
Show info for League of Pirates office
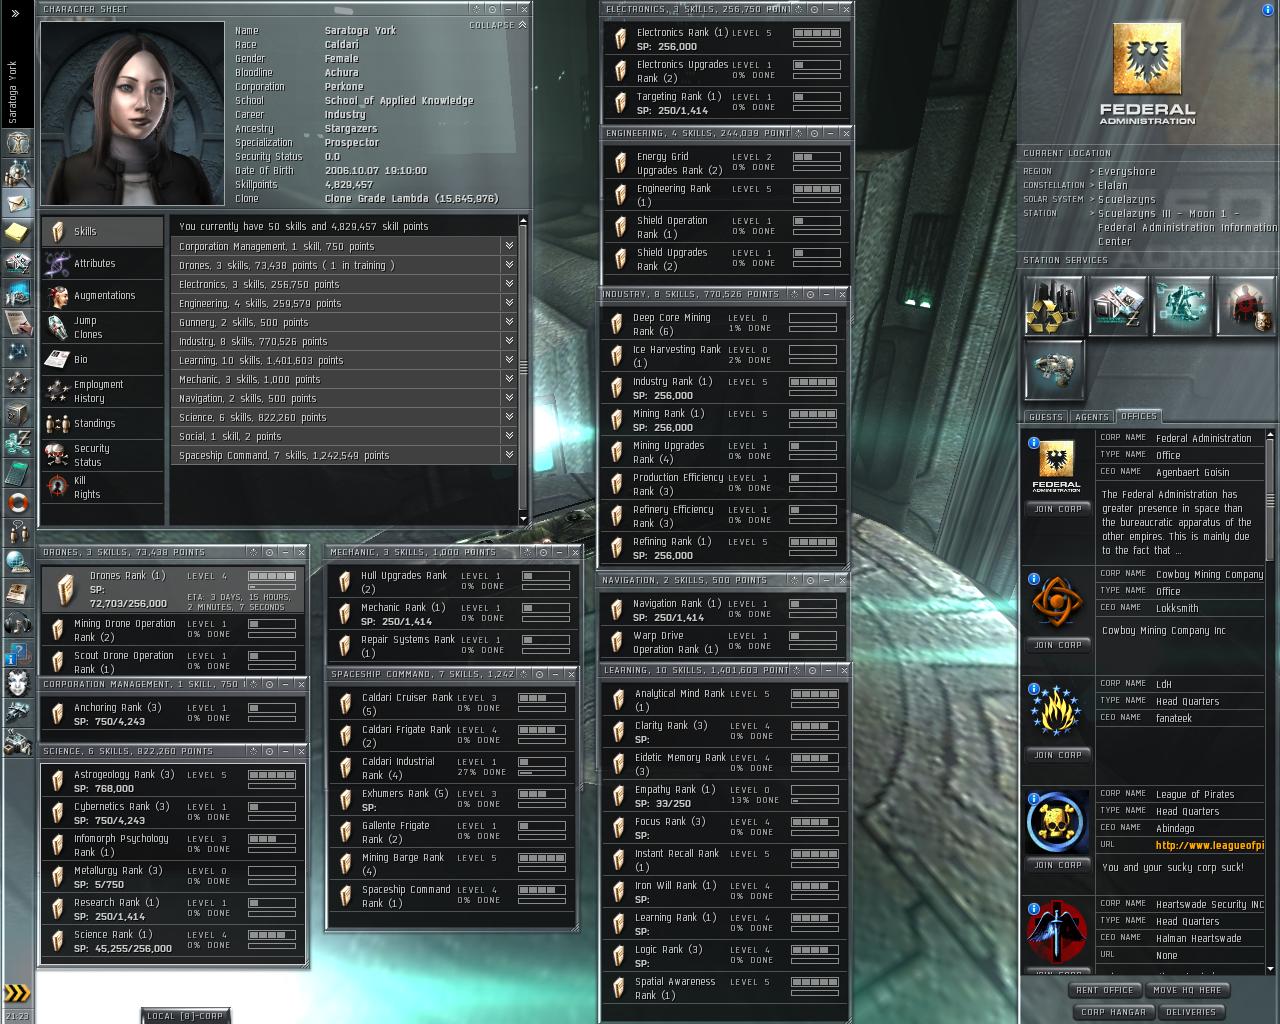pos(1034,798)
